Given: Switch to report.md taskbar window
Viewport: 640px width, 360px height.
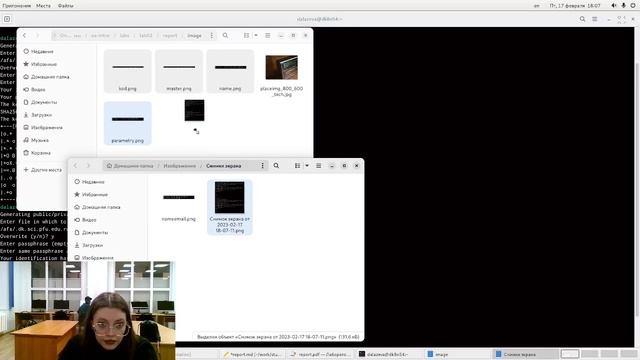Looking at the screenshot, I should (252, 354).
